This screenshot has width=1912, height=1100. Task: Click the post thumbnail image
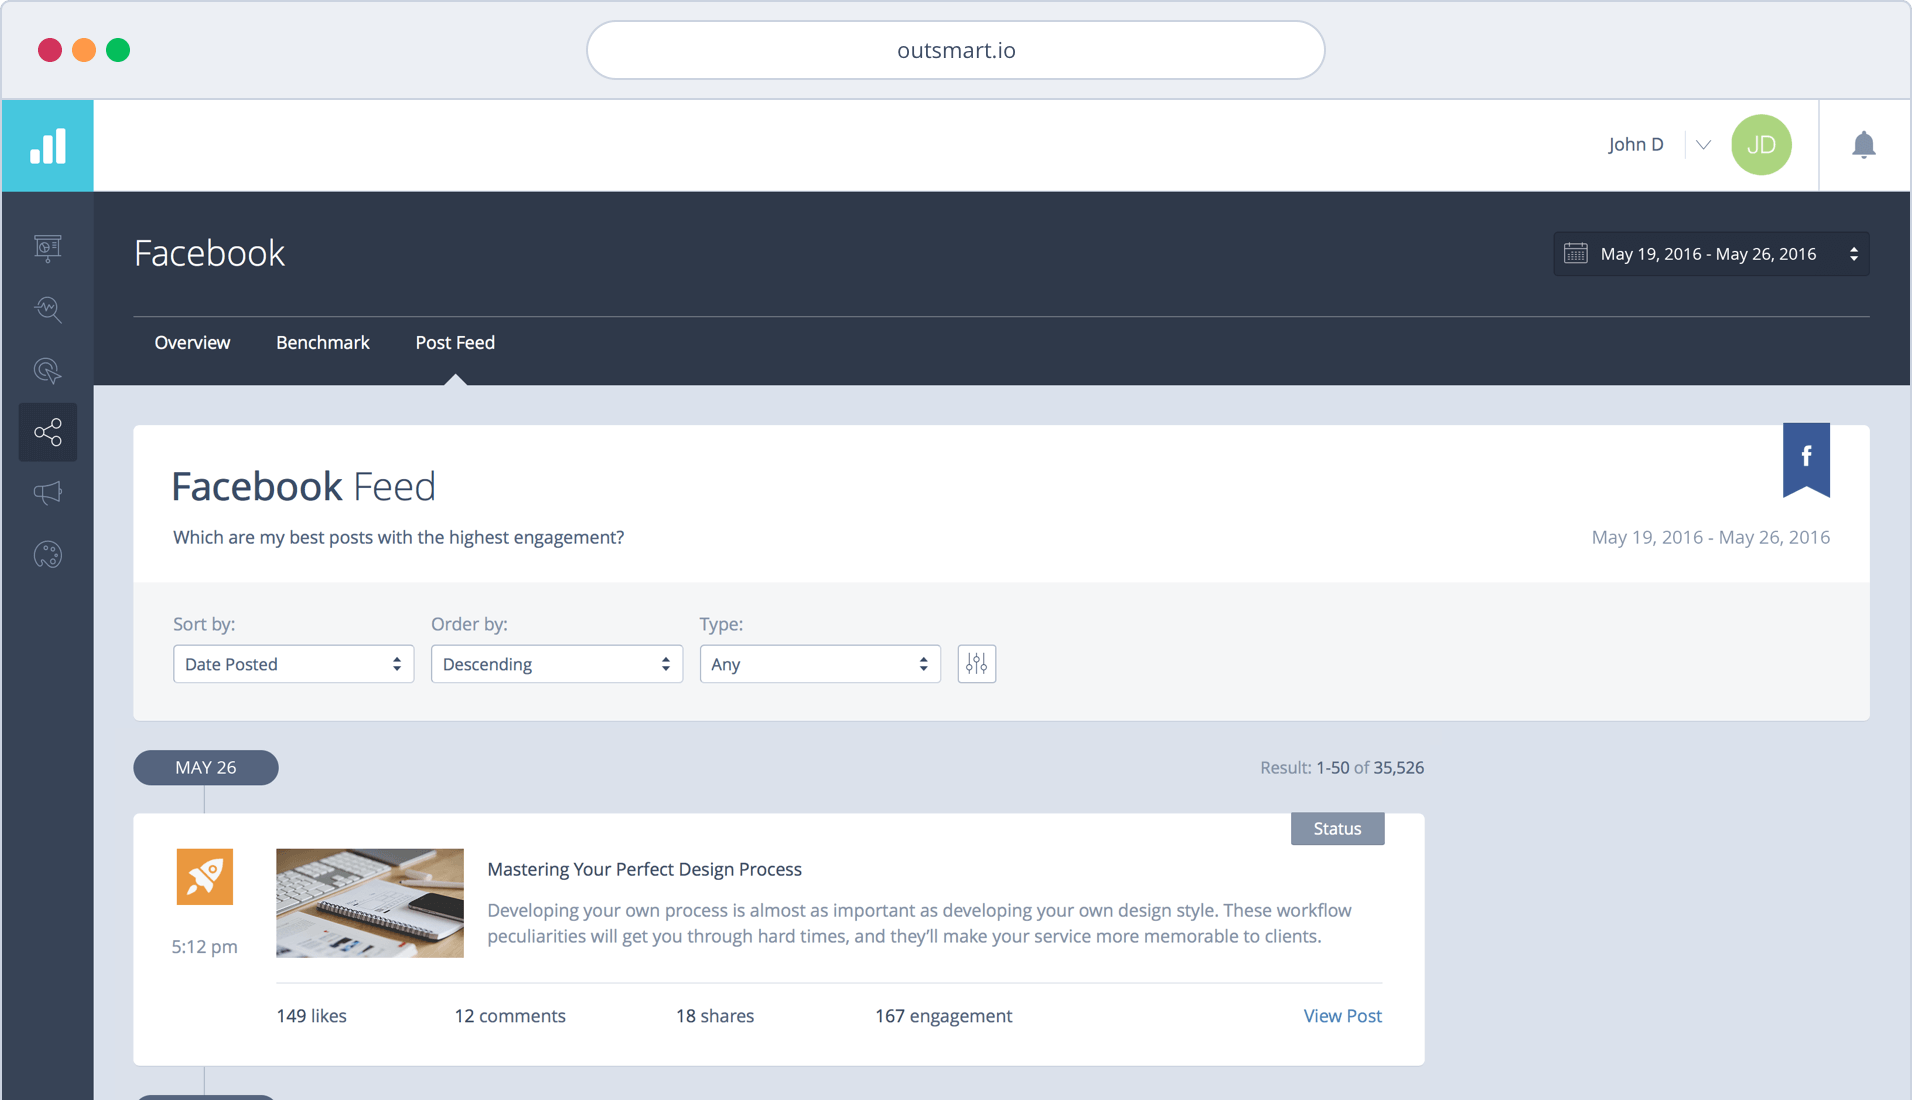point(370,903)
